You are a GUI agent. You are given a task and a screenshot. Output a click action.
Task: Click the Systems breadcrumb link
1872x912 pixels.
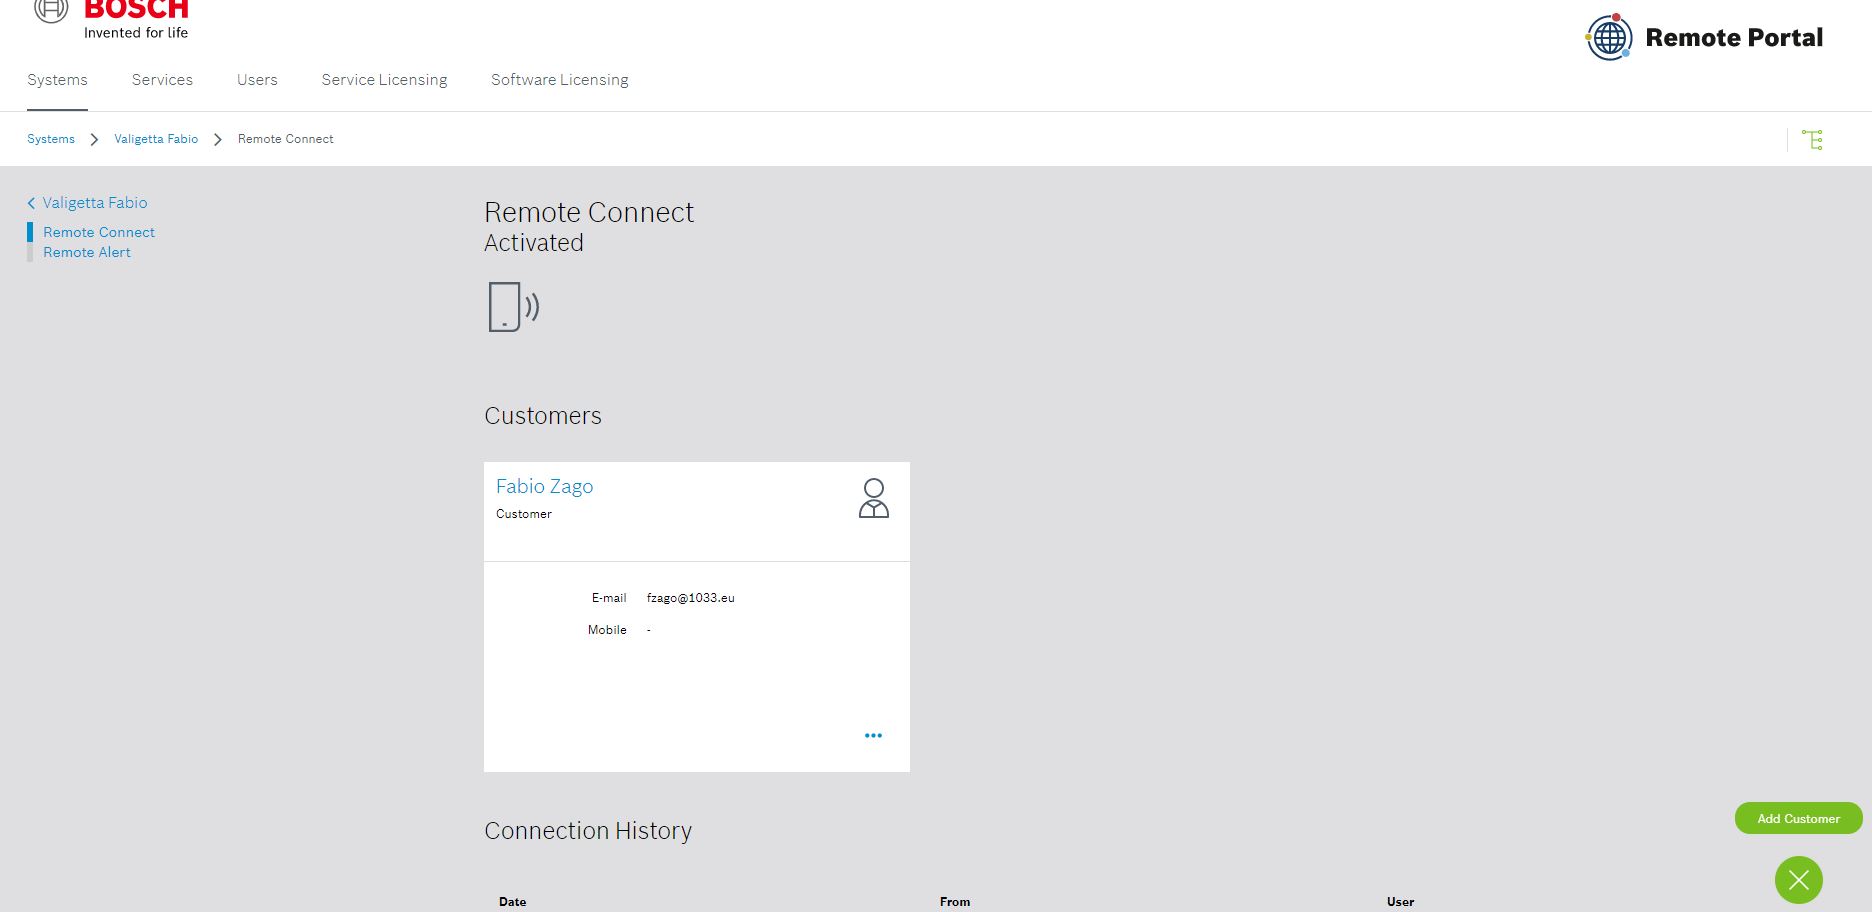coord(51,139)
